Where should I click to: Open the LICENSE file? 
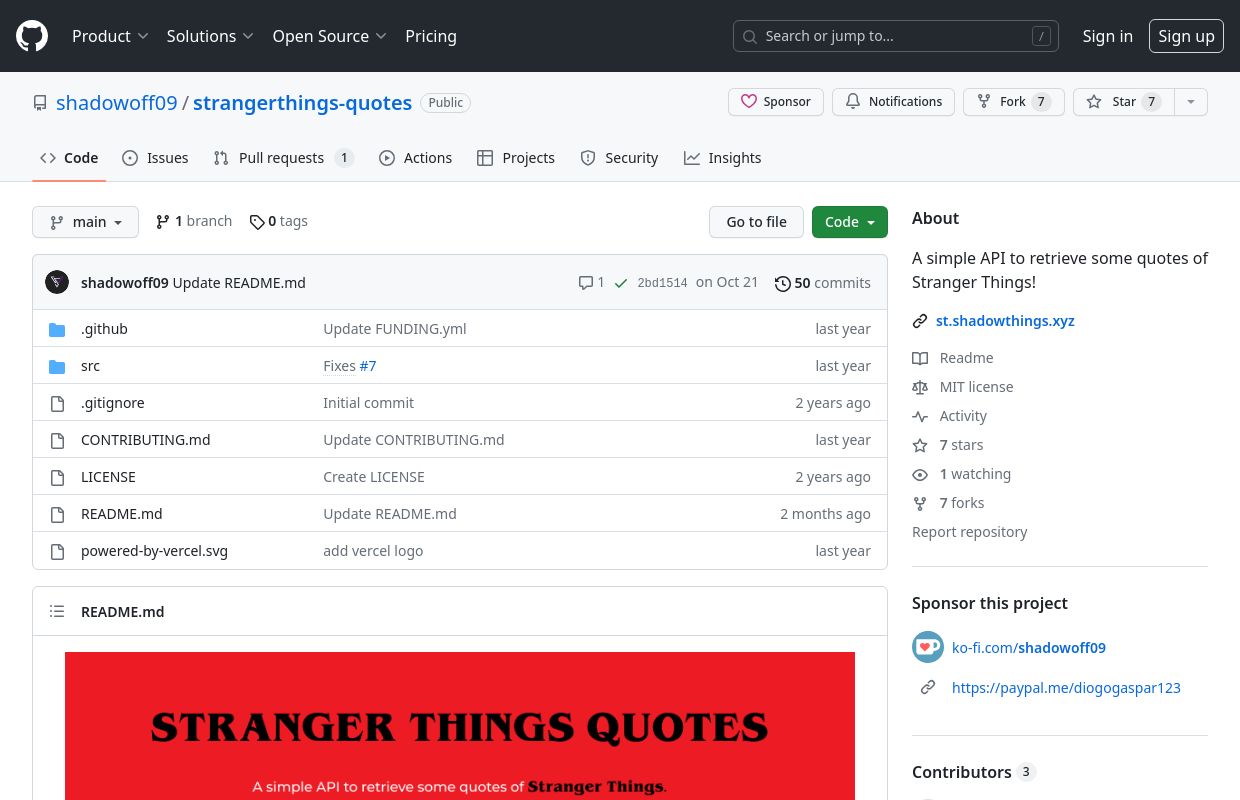pos(108,477)
